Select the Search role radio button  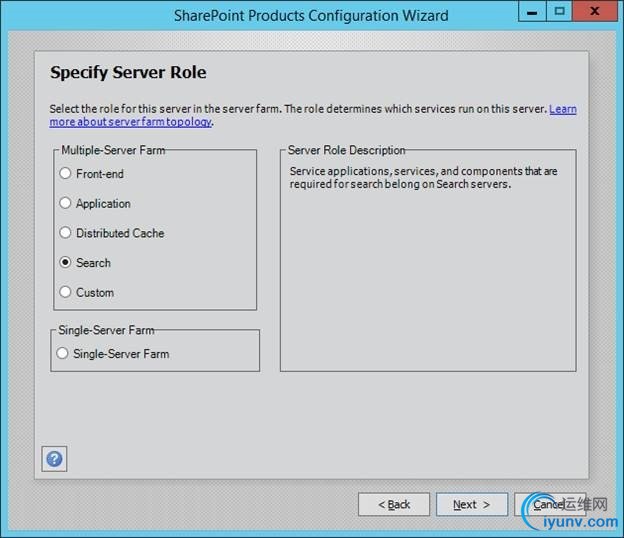tap(65, 262)
